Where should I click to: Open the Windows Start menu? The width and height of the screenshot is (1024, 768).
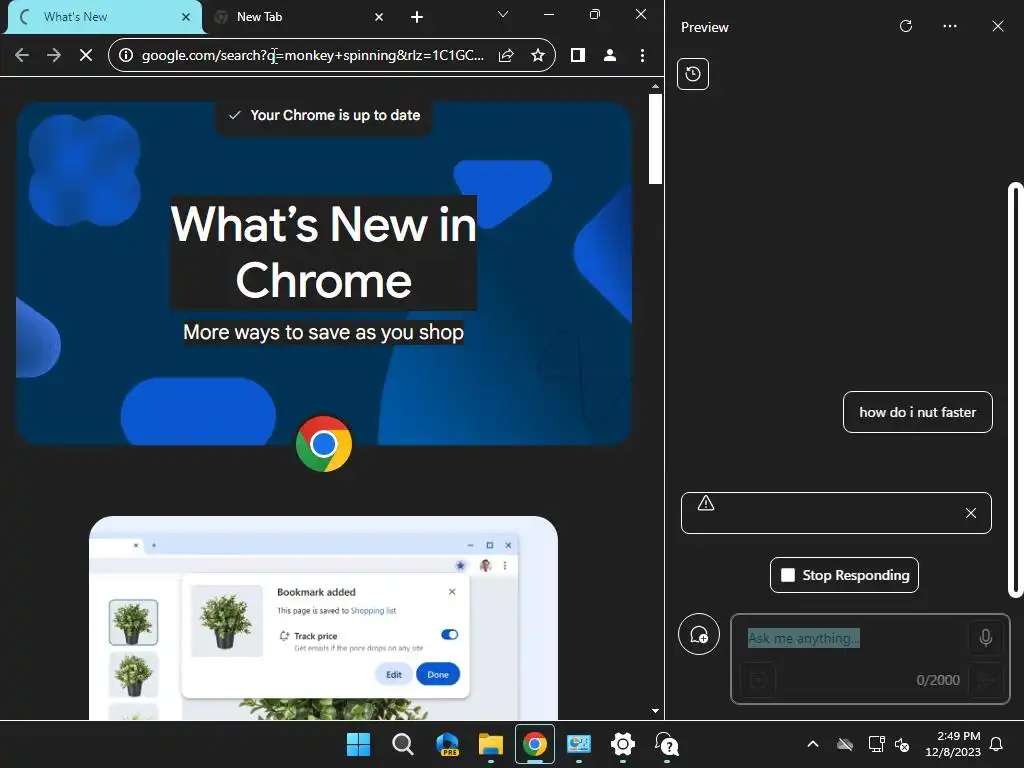(358, 744)
